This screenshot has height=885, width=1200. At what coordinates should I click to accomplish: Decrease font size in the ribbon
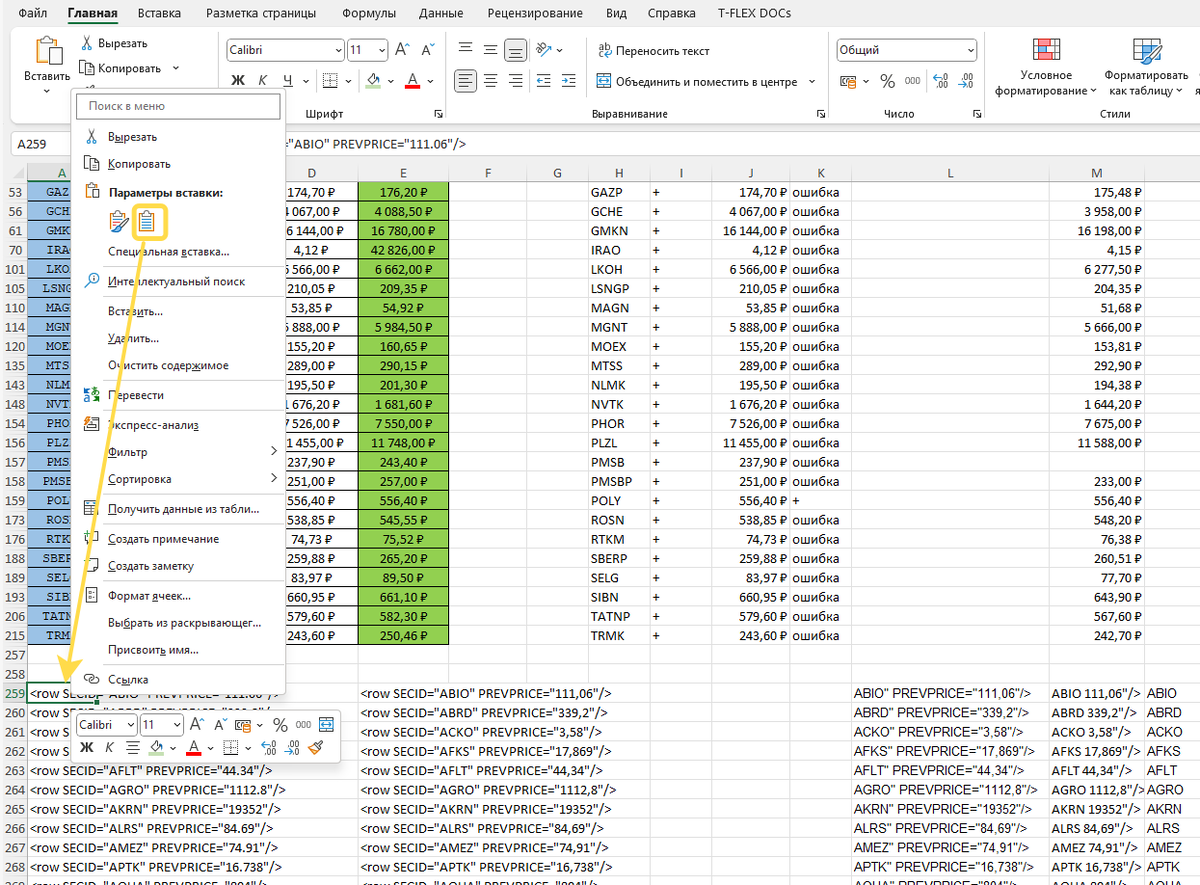click(x=426, y=49)
